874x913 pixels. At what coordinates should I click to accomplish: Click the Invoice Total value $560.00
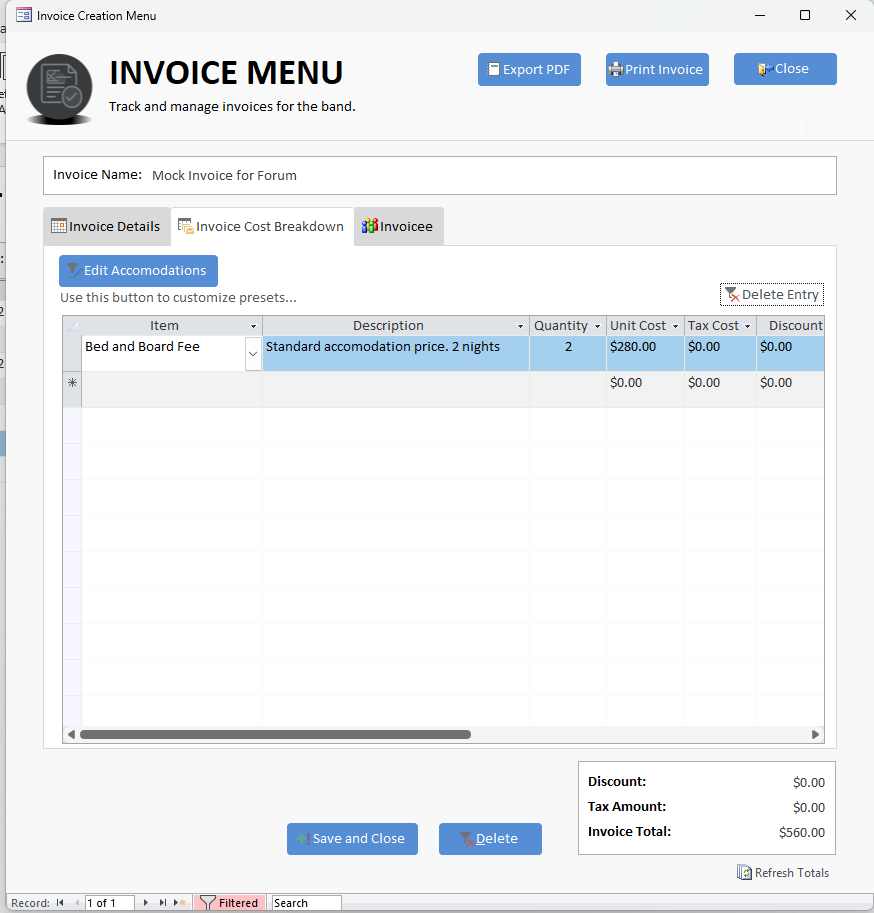(802, 833)
